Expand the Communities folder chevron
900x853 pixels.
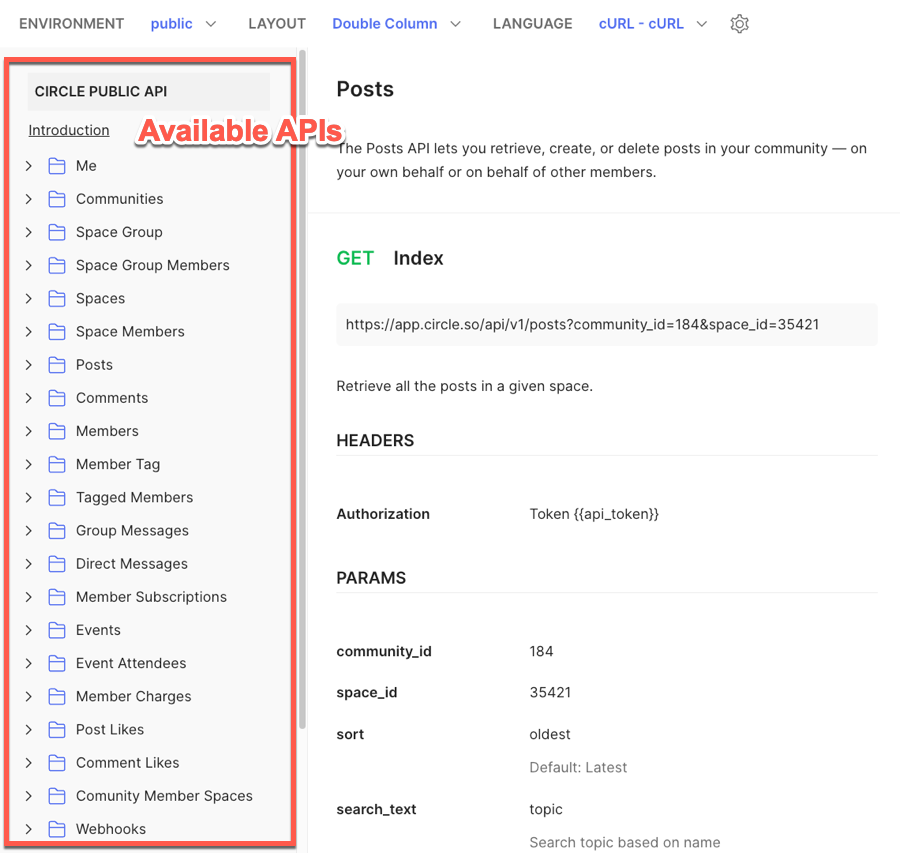point(29,199)
